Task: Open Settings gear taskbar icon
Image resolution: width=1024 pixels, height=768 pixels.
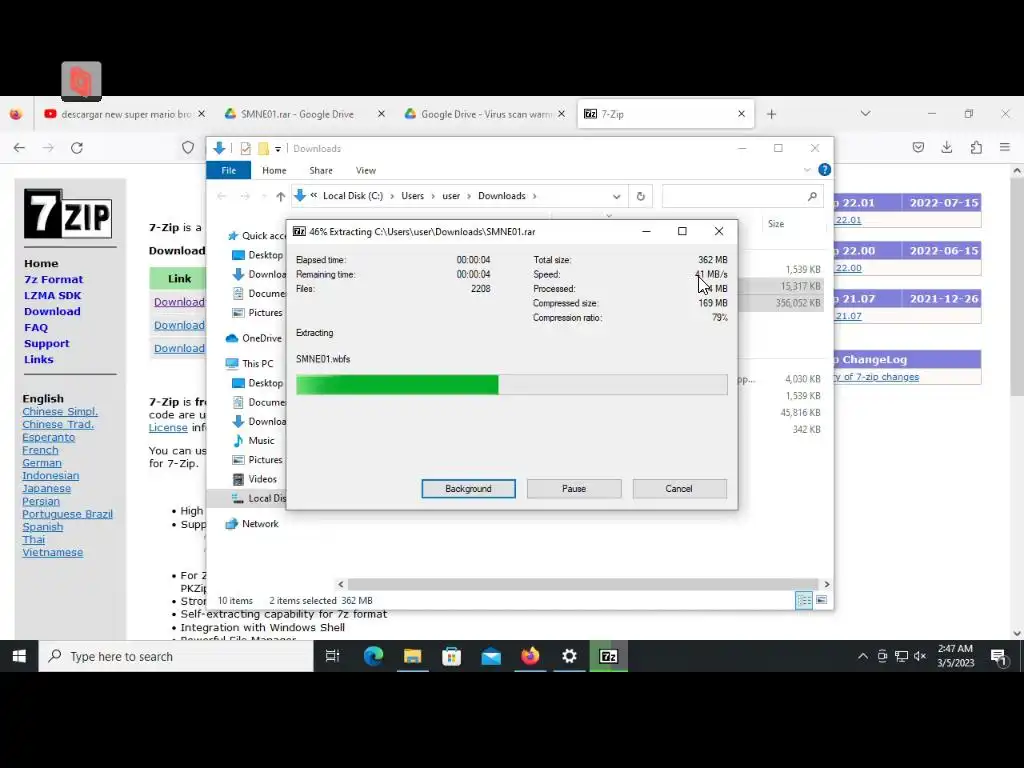Action: [569, 656]
